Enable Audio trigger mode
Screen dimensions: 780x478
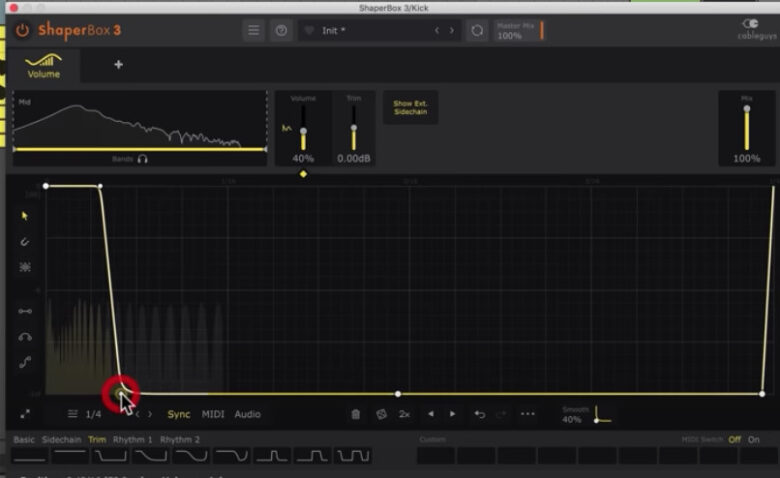[247, 414]
